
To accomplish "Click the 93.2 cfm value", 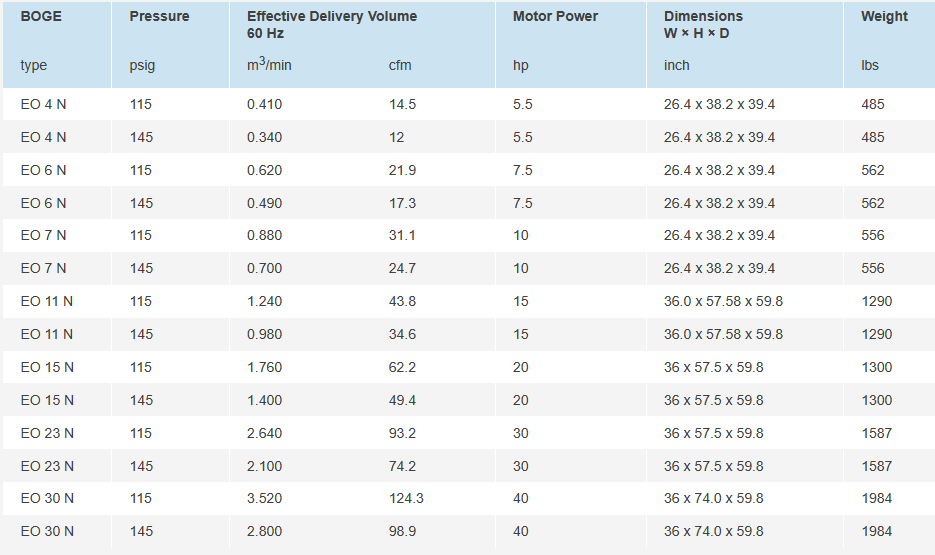I will click(402, 433).
